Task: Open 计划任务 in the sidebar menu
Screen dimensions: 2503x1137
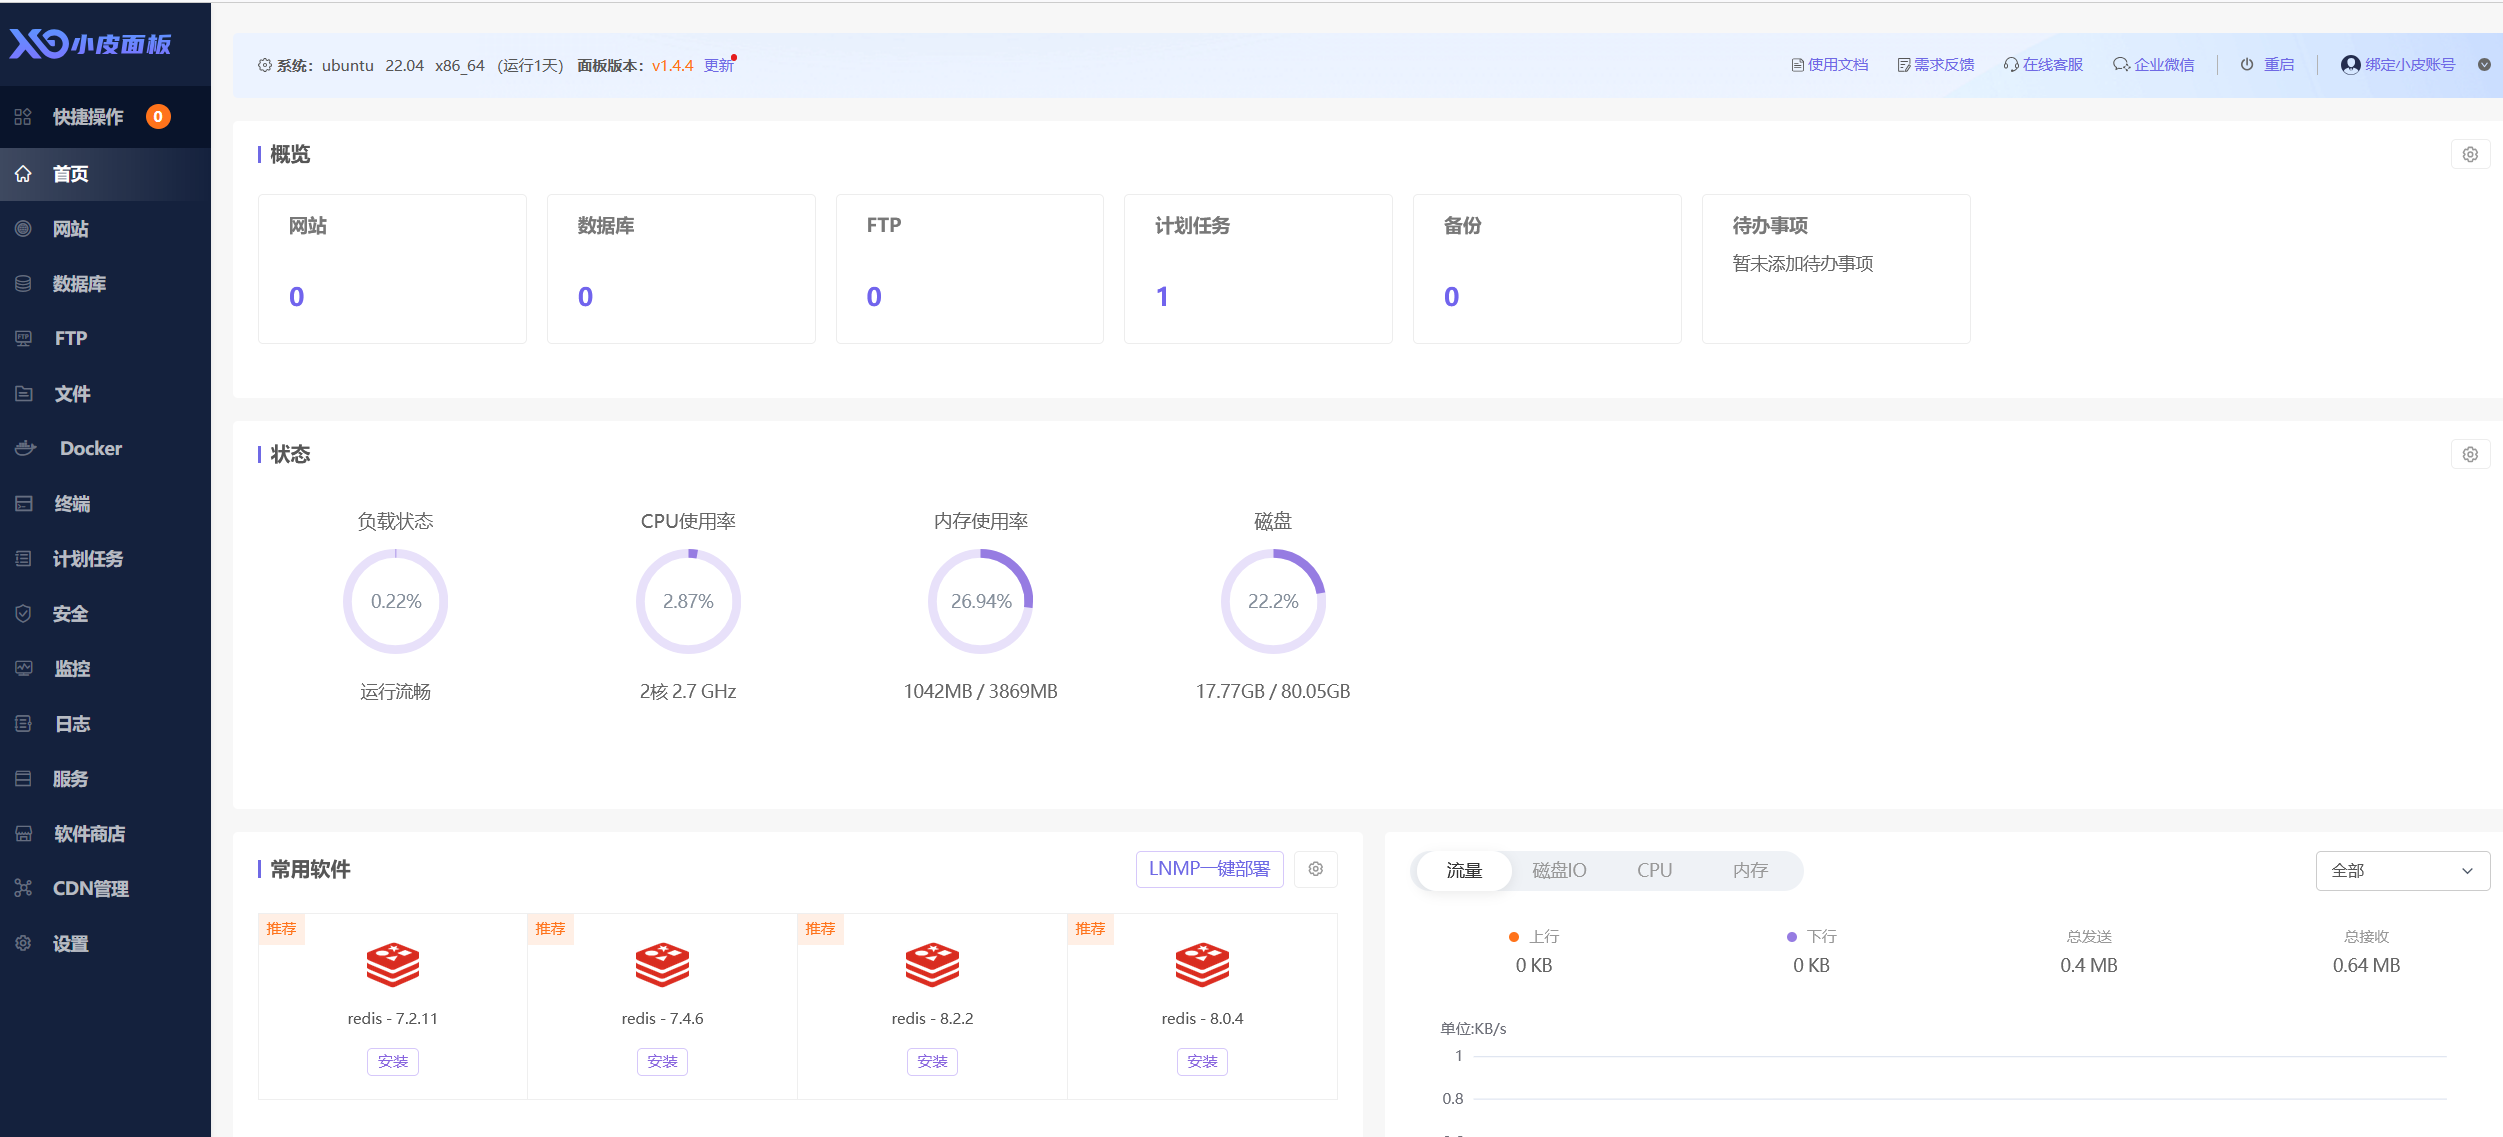Action: (x=105, y=559)
